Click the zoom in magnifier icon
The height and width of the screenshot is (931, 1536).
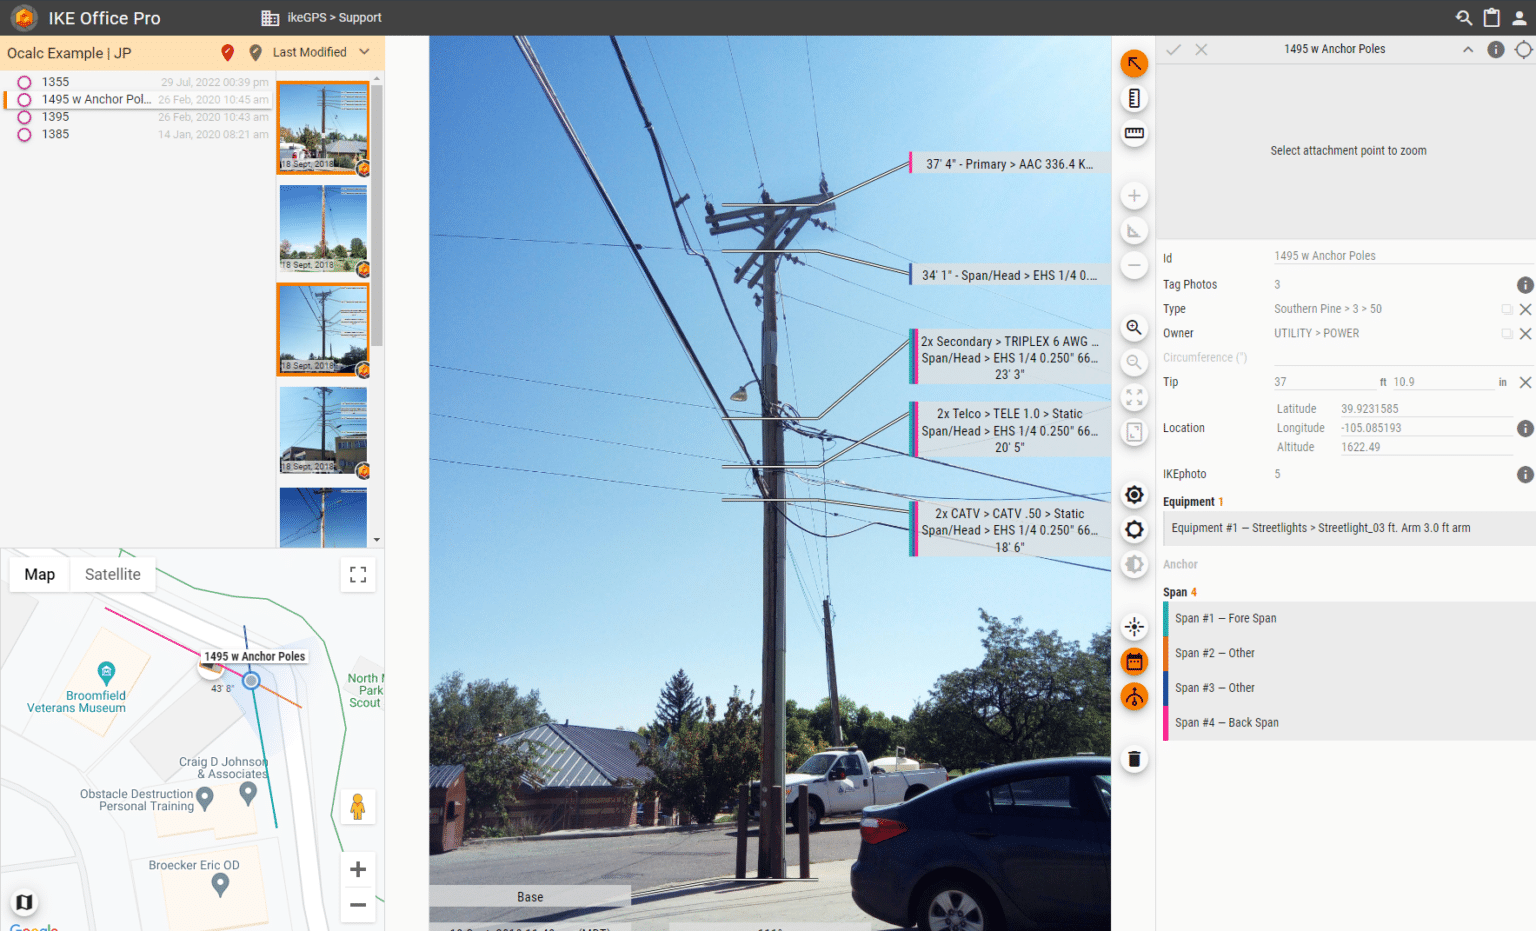1133,327
